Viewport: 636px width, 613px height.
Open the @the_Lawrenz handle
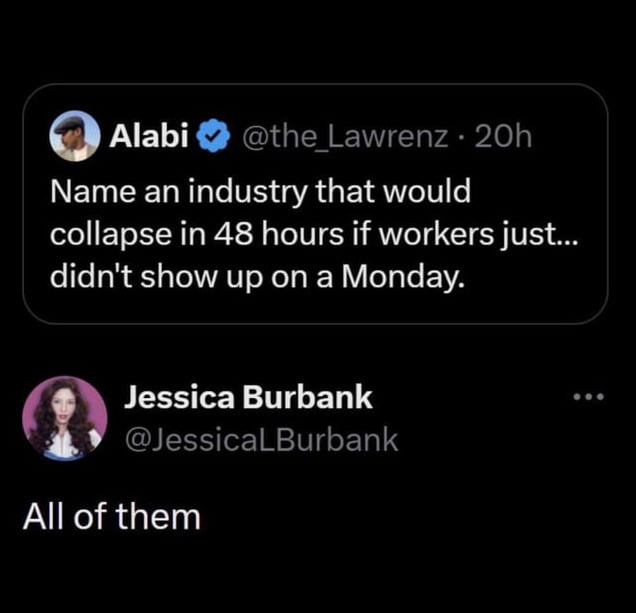(345, 137)
